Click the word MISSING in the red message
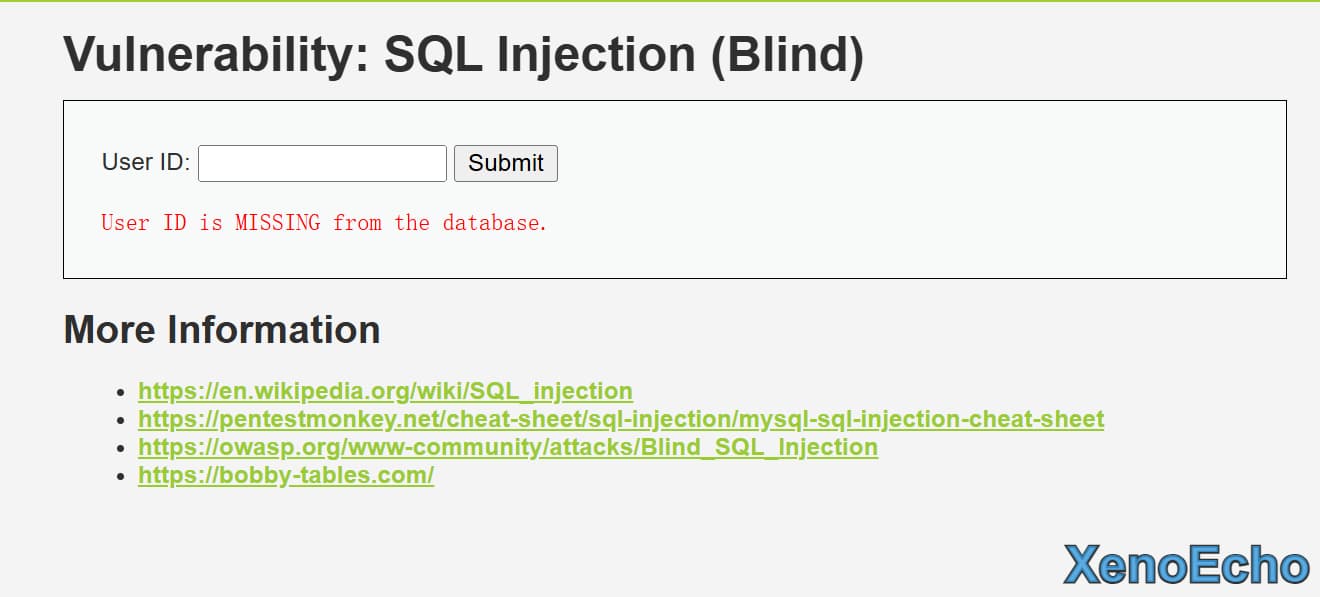Screen dimensions: 1320x597 point(278,223)
